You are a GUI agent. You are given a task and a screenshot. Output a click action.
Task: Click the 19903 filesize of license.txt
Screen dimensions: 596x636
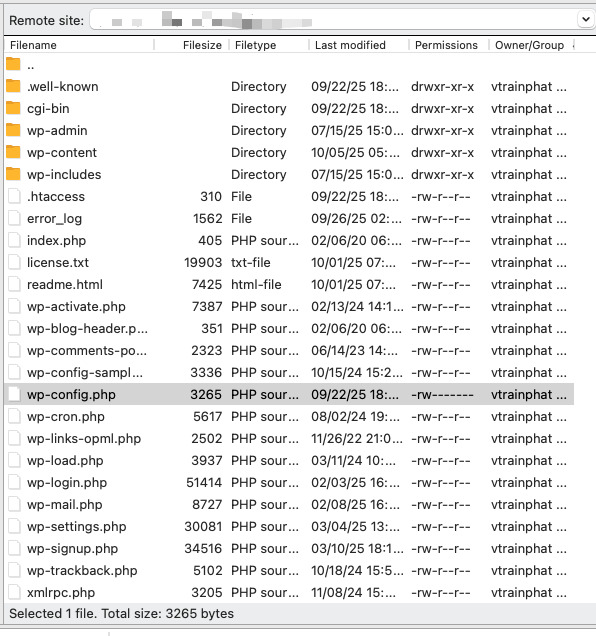point(203,262)
